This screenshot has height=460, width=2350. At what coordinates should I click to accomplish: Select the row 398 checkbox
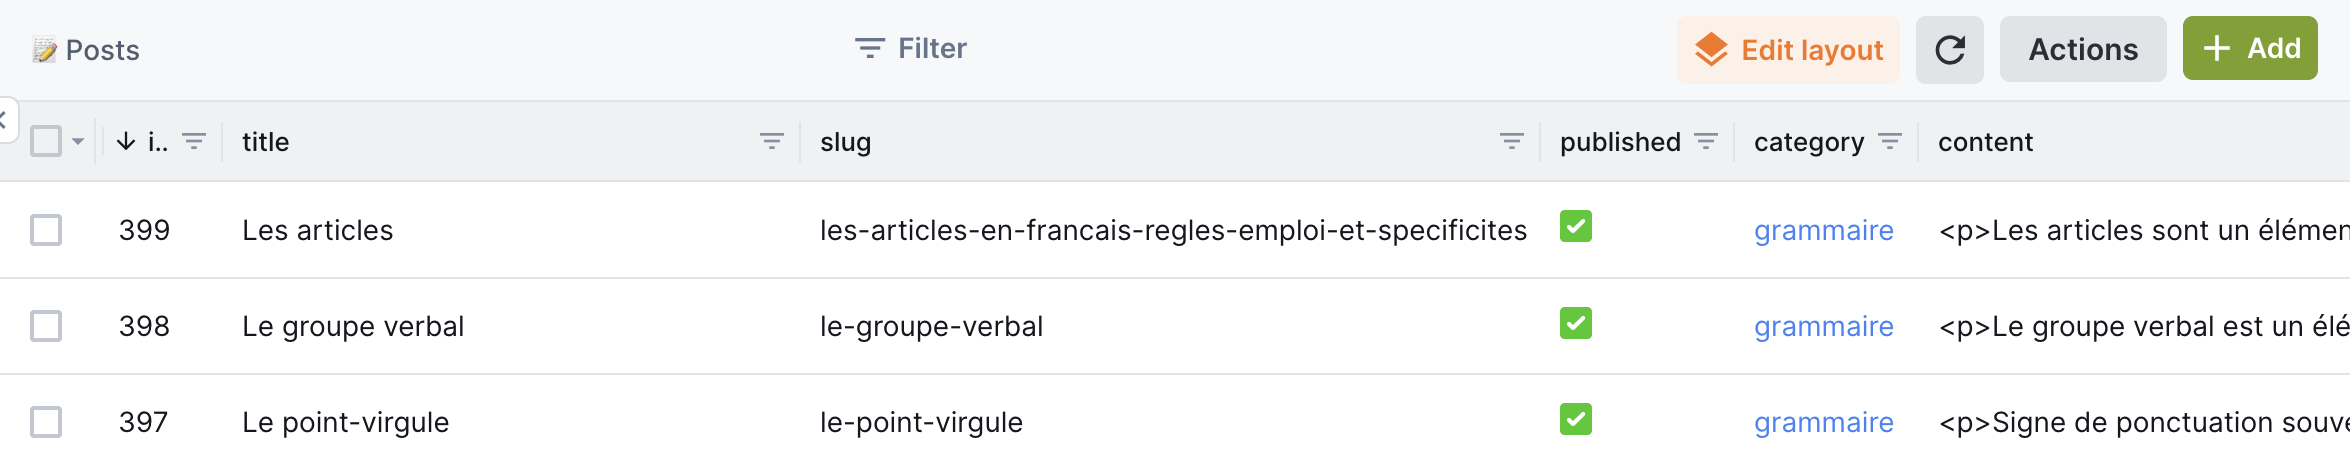pyautogui.click(x=46, y=326)
